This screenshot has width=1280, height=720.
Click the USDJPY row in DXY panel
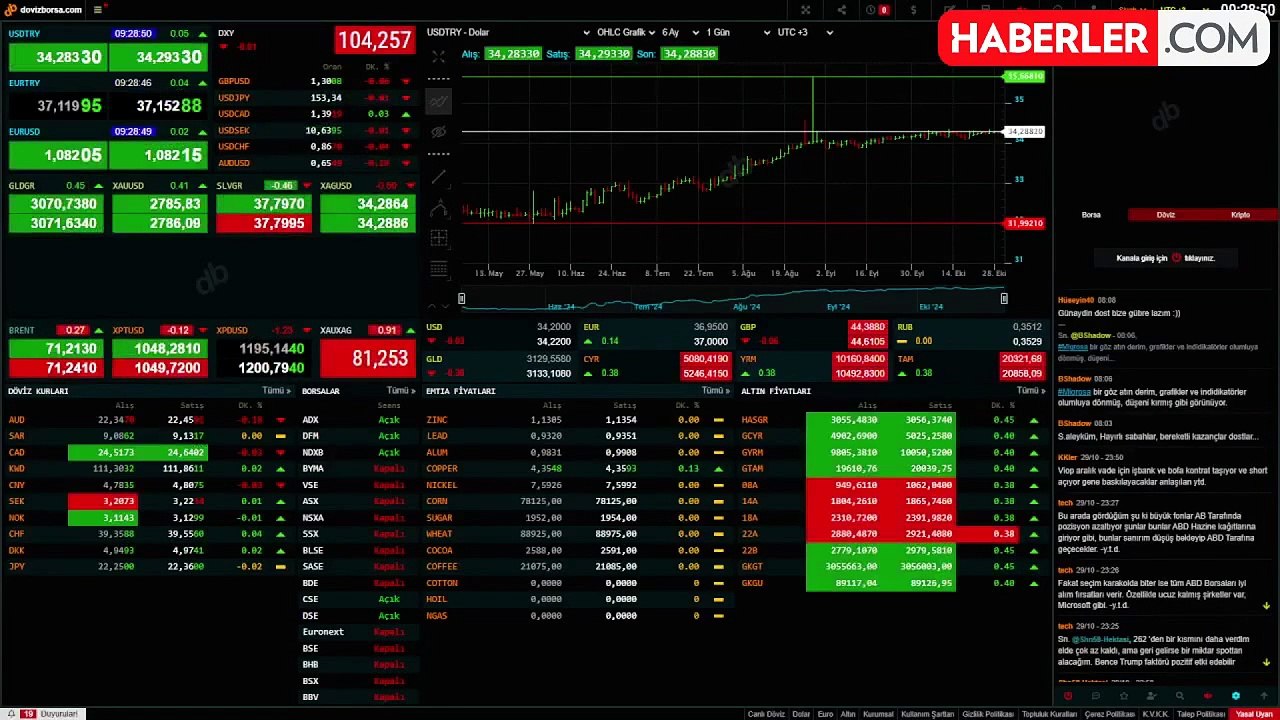click(314, 98)
